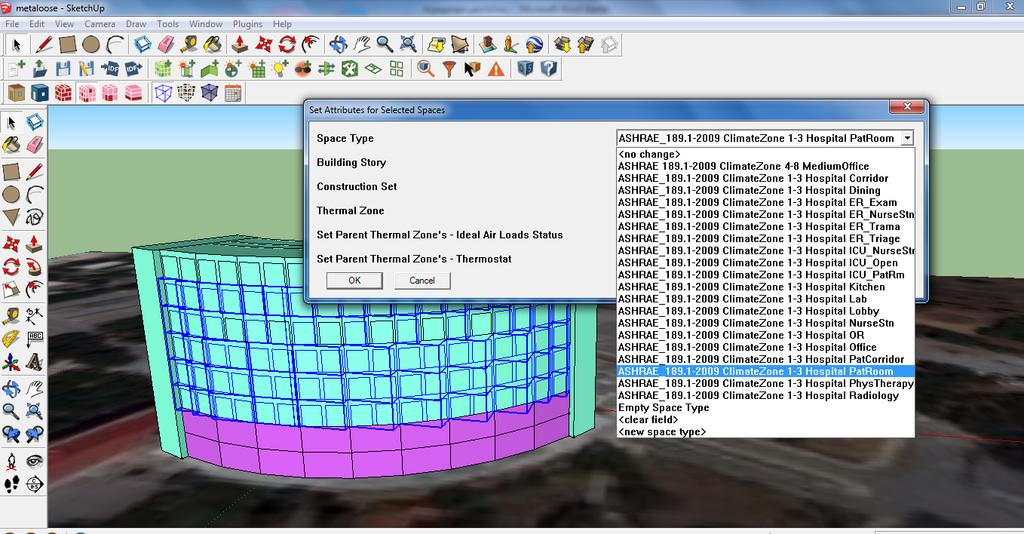Select the 'Hospital ER_Exam' option
Viewport: 1024px width, 534px height.
765,202
